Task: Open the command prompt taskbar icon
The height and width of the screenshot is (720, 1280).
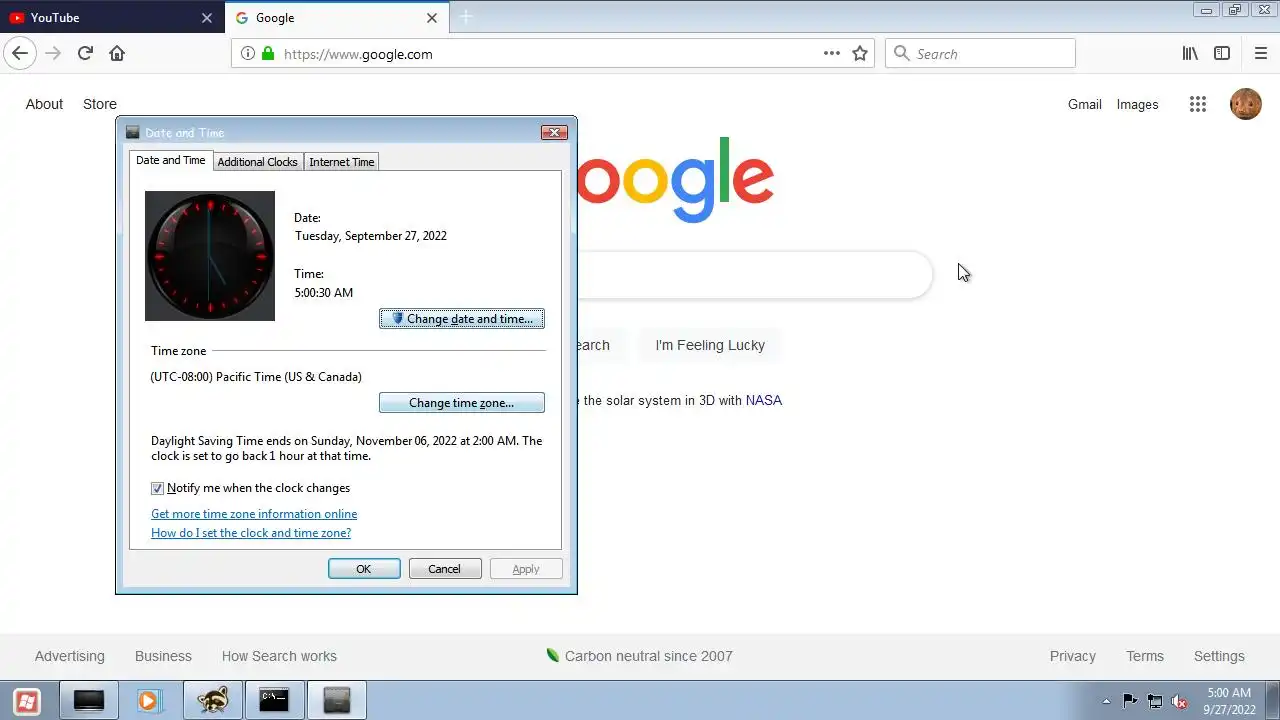Action: pos(274,701)
